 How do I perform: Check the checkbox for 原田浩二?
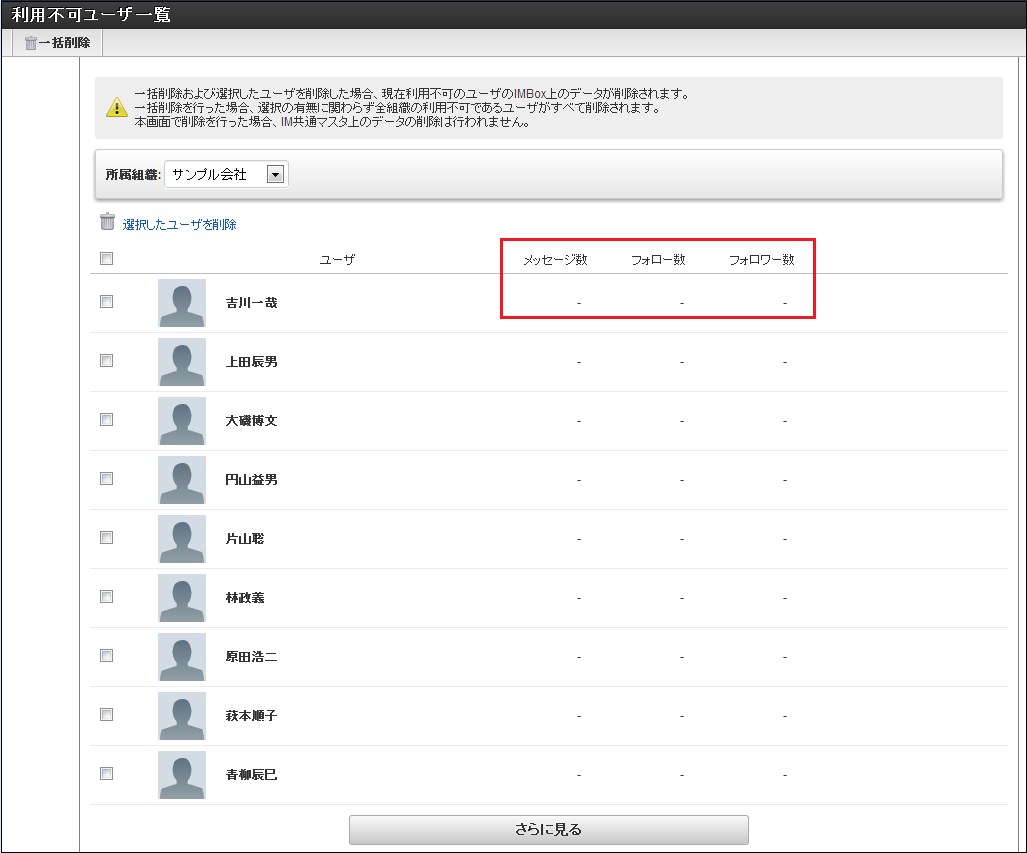coord(107,656)
